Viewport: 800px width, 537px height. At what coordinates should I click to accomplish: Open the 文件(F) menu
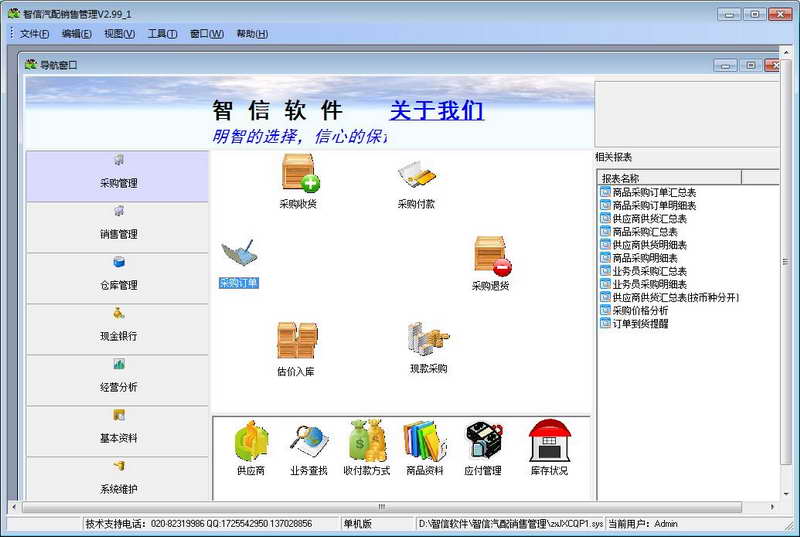click(34, 34)
